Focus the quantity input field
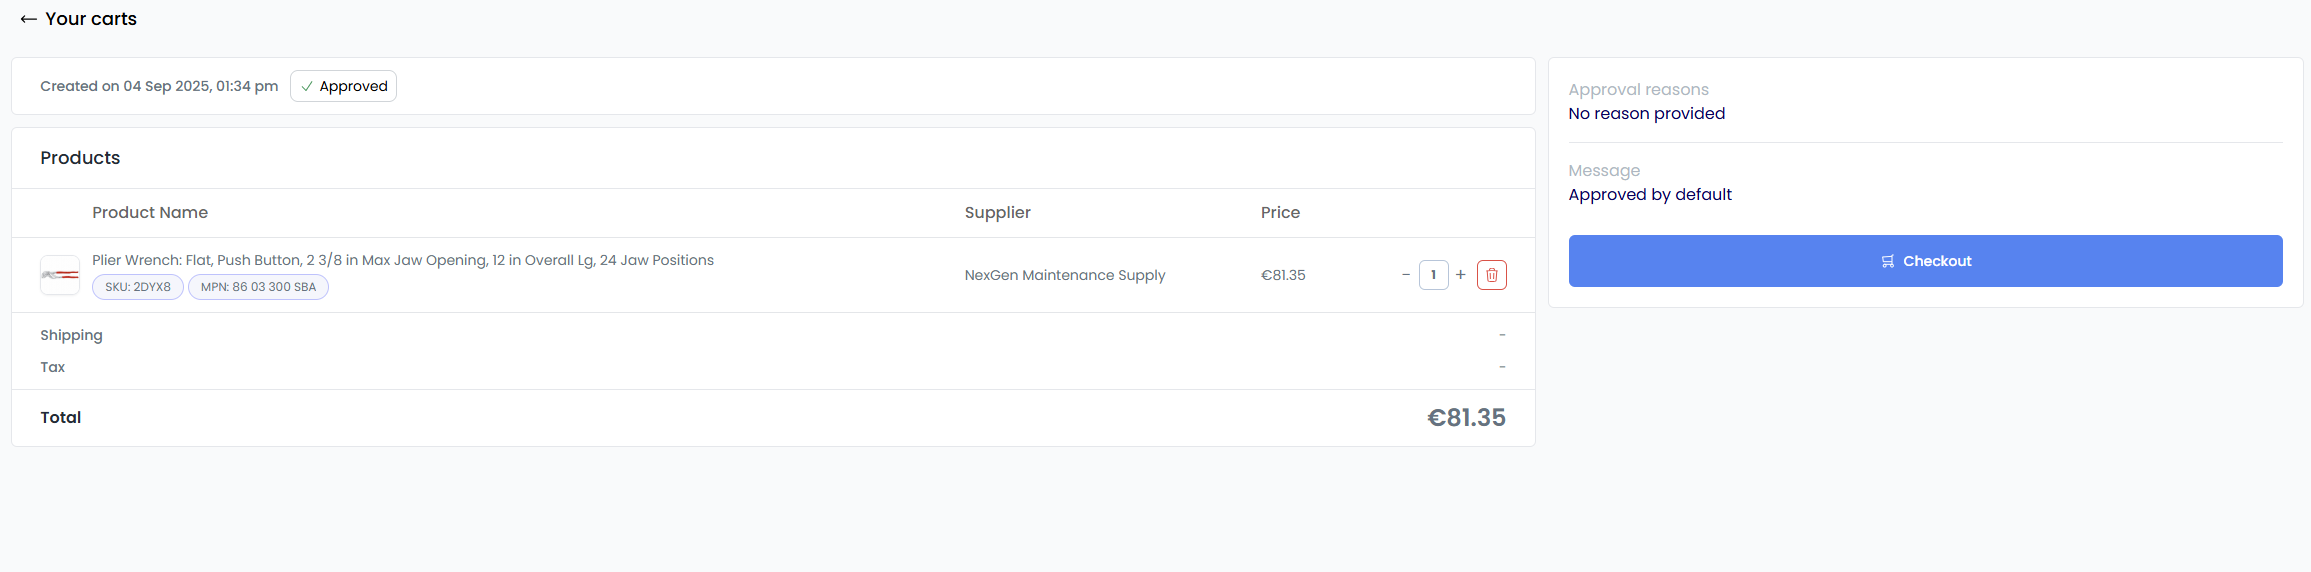The image size is (2311, 572). click(x=1433, y=275)
